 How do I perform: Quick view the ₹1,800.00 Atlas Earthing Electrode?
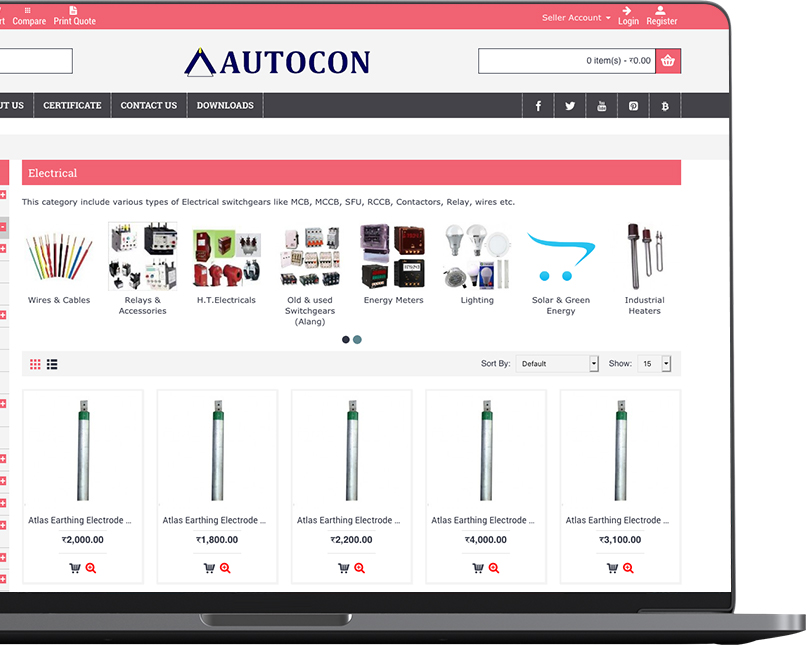[225, 568]
